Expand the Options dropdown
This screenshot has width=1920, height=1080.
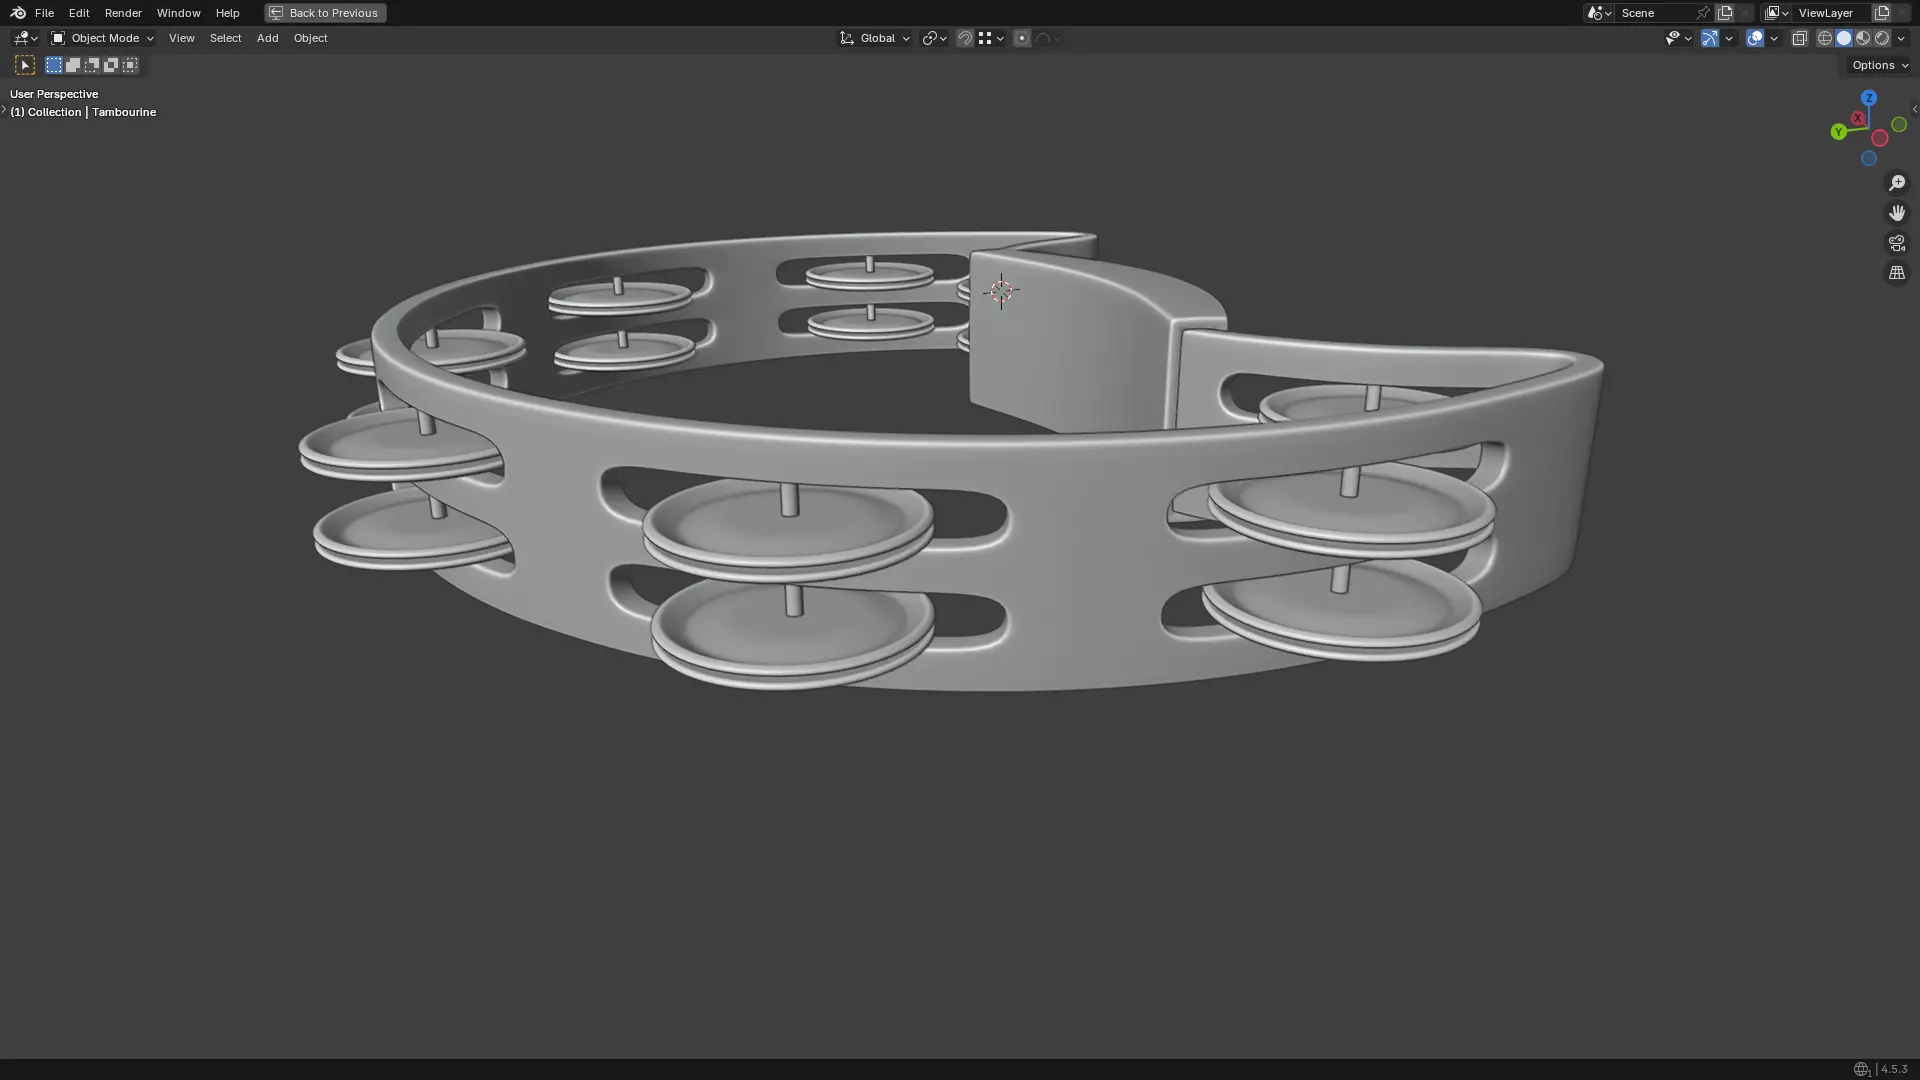pos(1879,65)
